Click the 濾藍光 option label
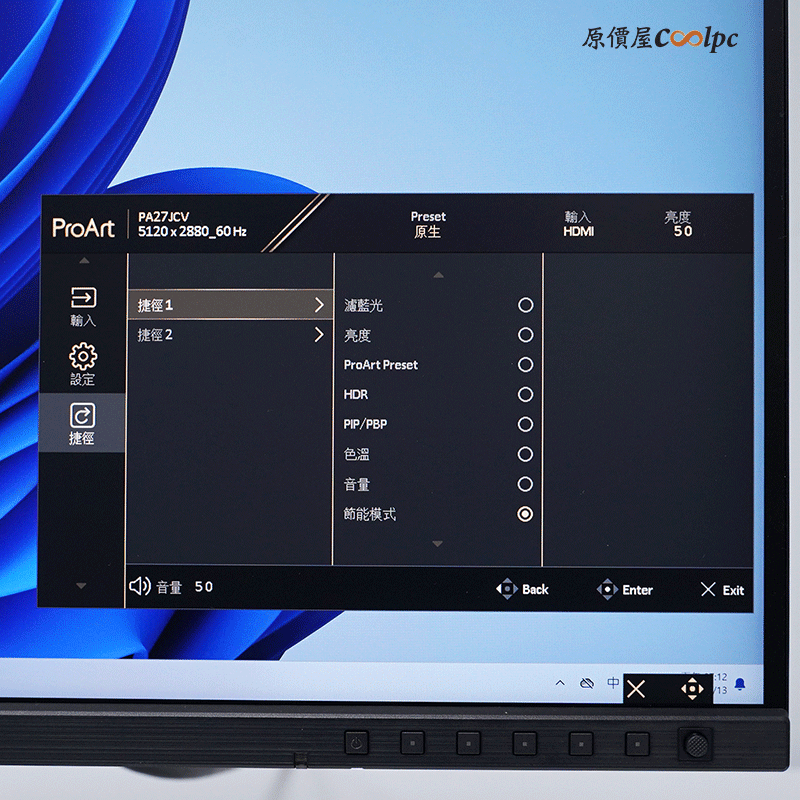 [363, 306]
